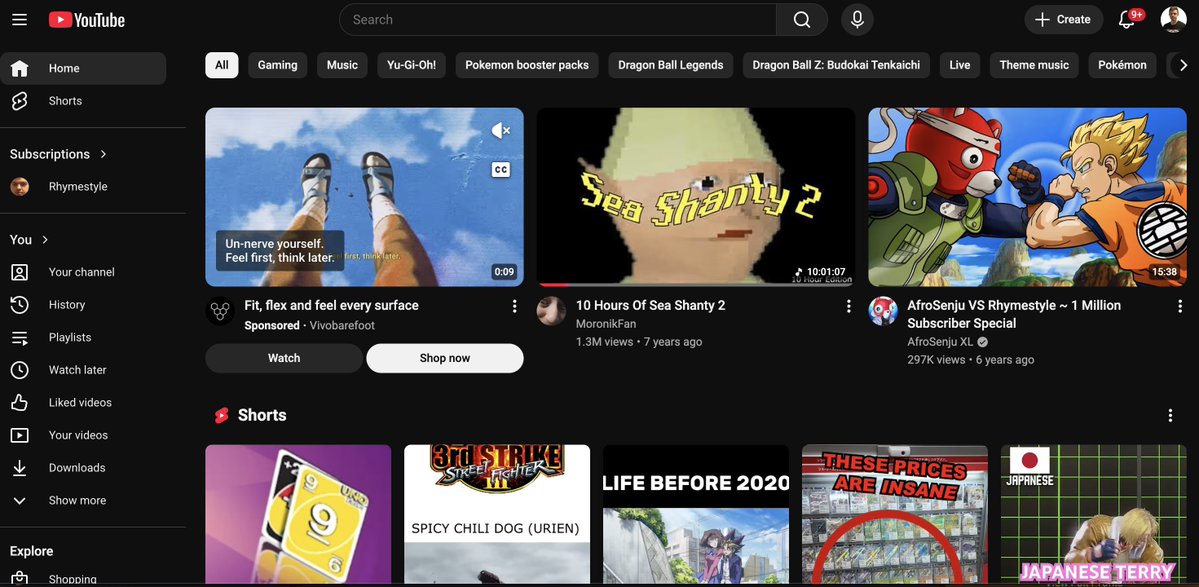Open Downloads in sidebar

(83, 468)
